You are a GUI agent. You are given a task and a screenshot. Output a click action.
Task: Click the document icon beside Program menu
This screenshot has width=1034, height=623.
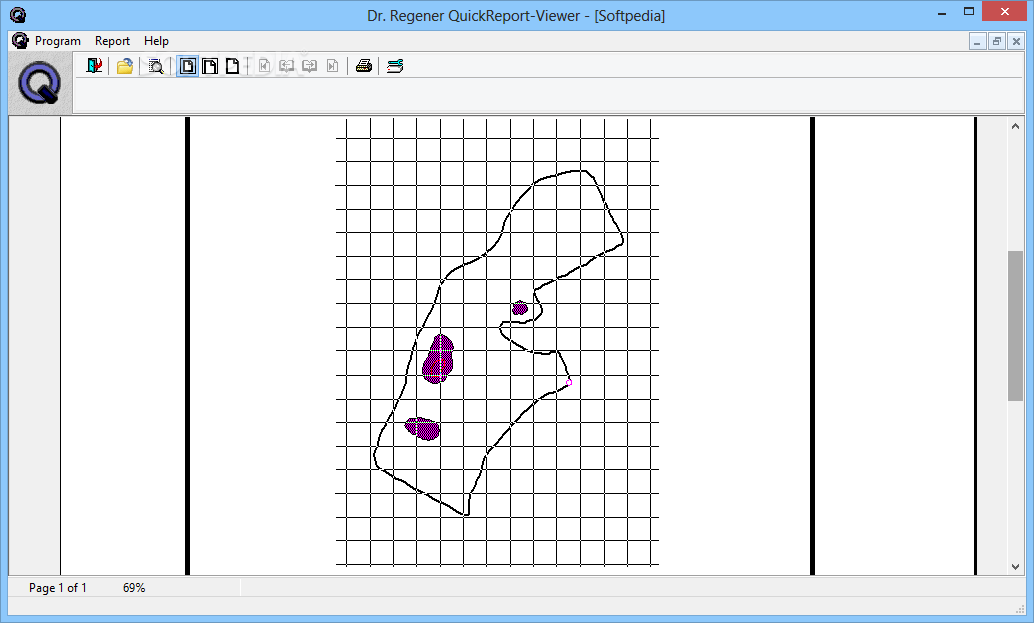20,41
